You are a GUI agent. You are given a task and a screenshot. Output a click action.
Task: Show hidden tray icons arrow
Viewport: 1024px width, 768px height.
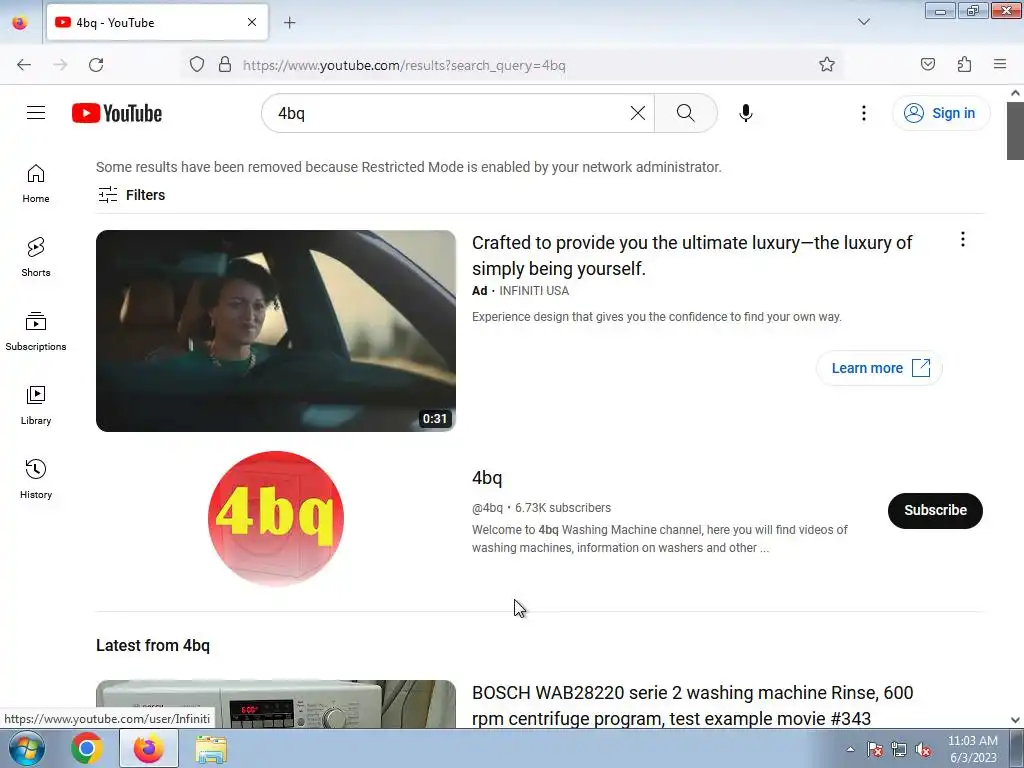(x=850, y=749)
